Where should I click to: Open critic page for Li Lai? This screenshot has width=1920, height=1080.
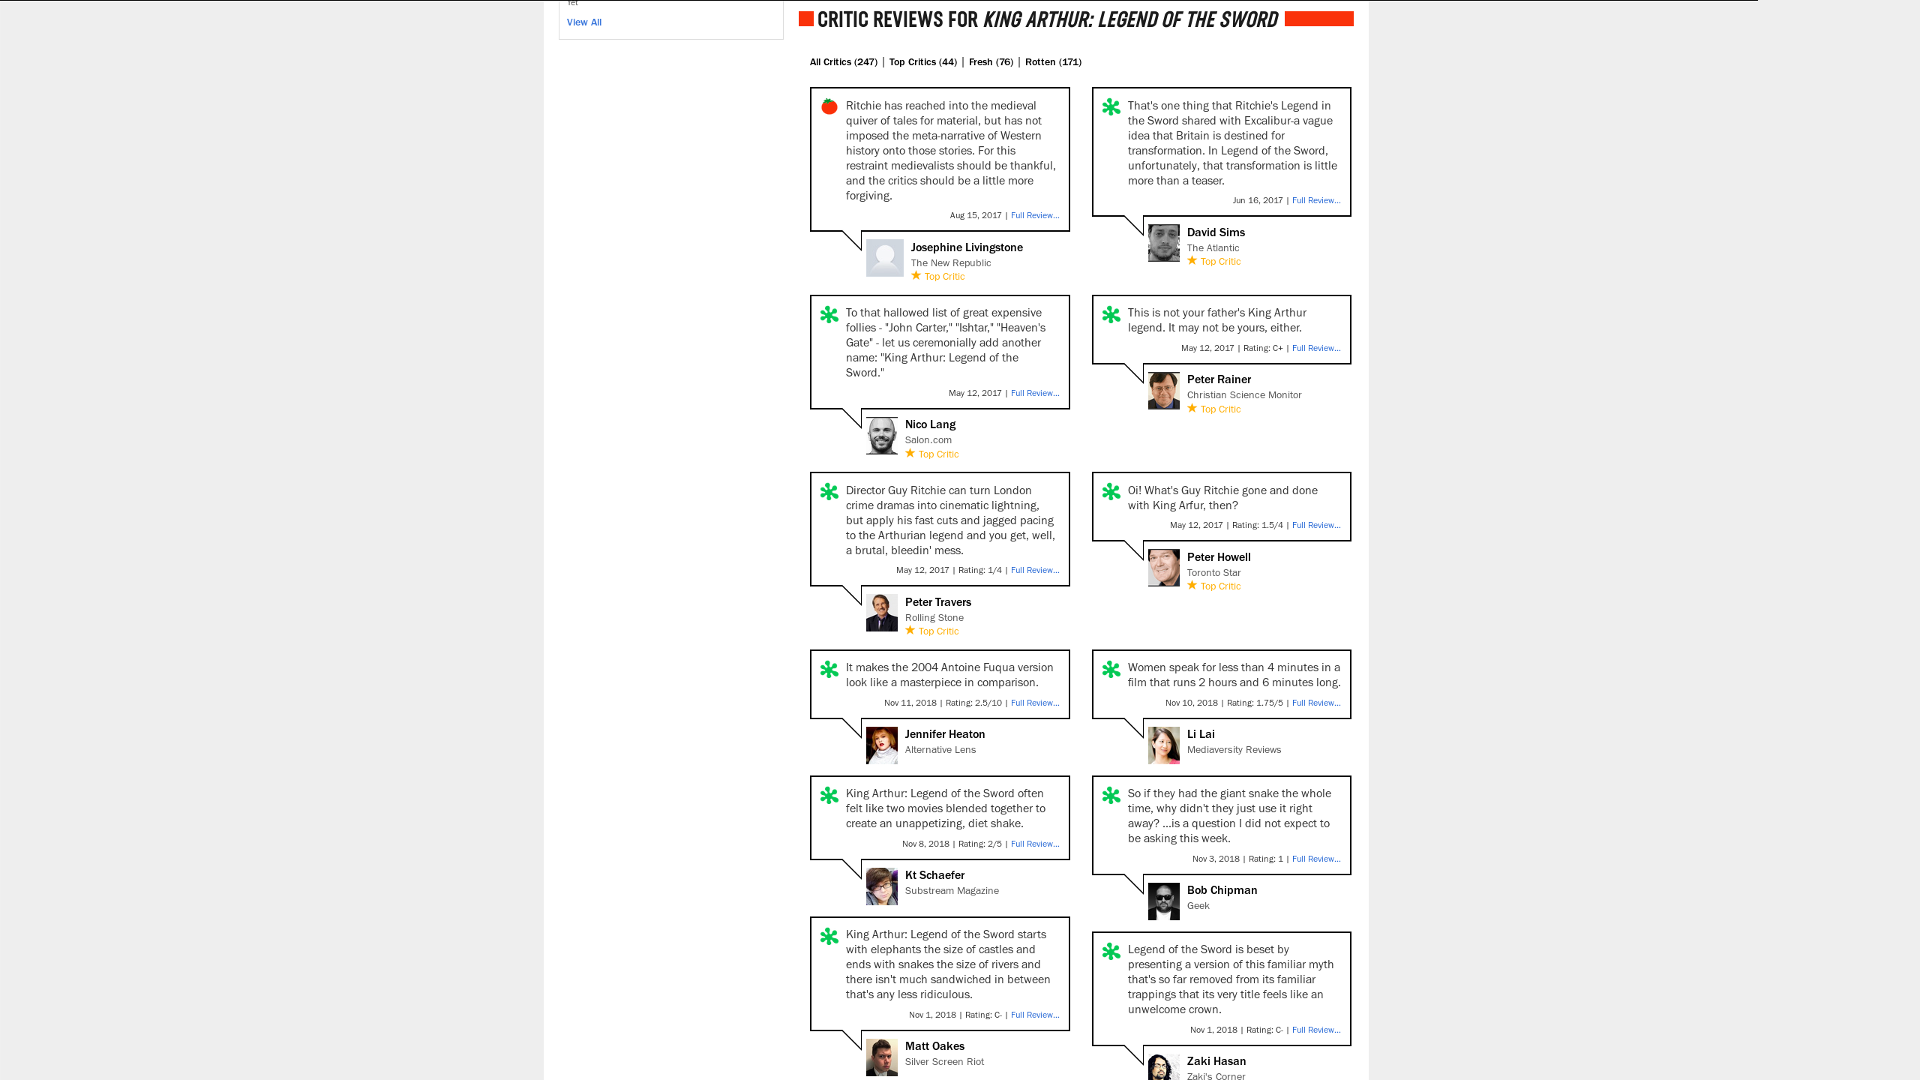1200,734
